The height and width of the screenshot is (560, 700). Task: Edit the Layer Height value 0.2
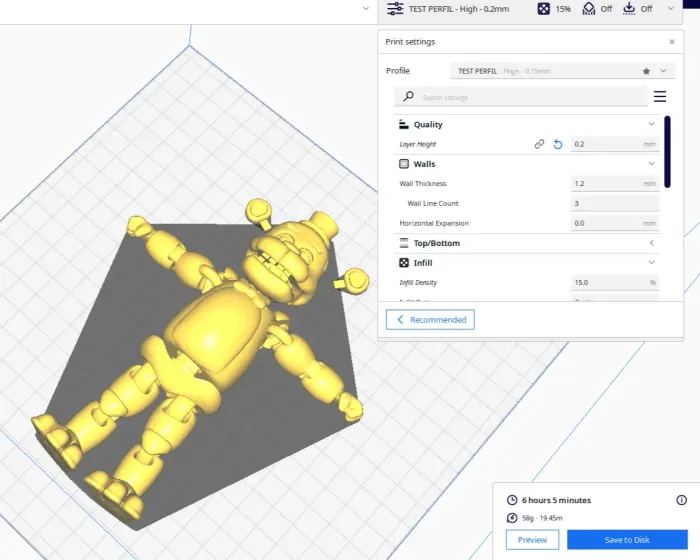click(x=614, y=144)
